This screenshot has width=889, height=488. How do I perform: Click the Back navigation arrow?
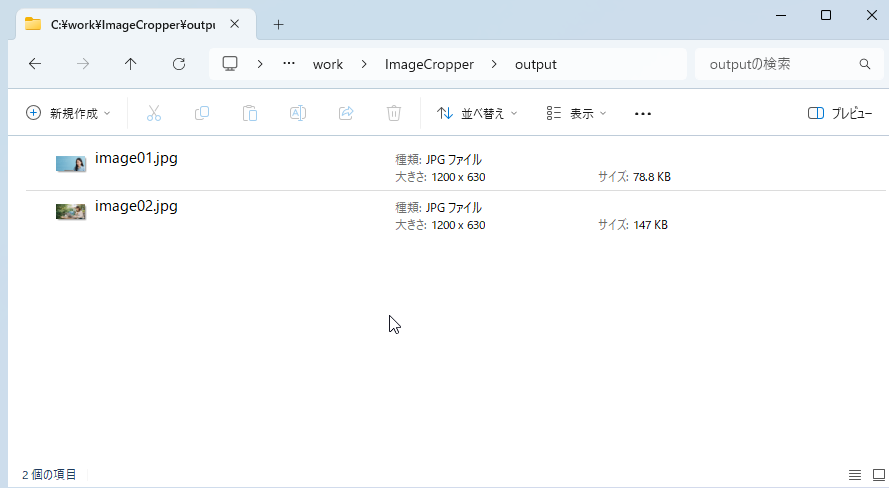point(35,64)
